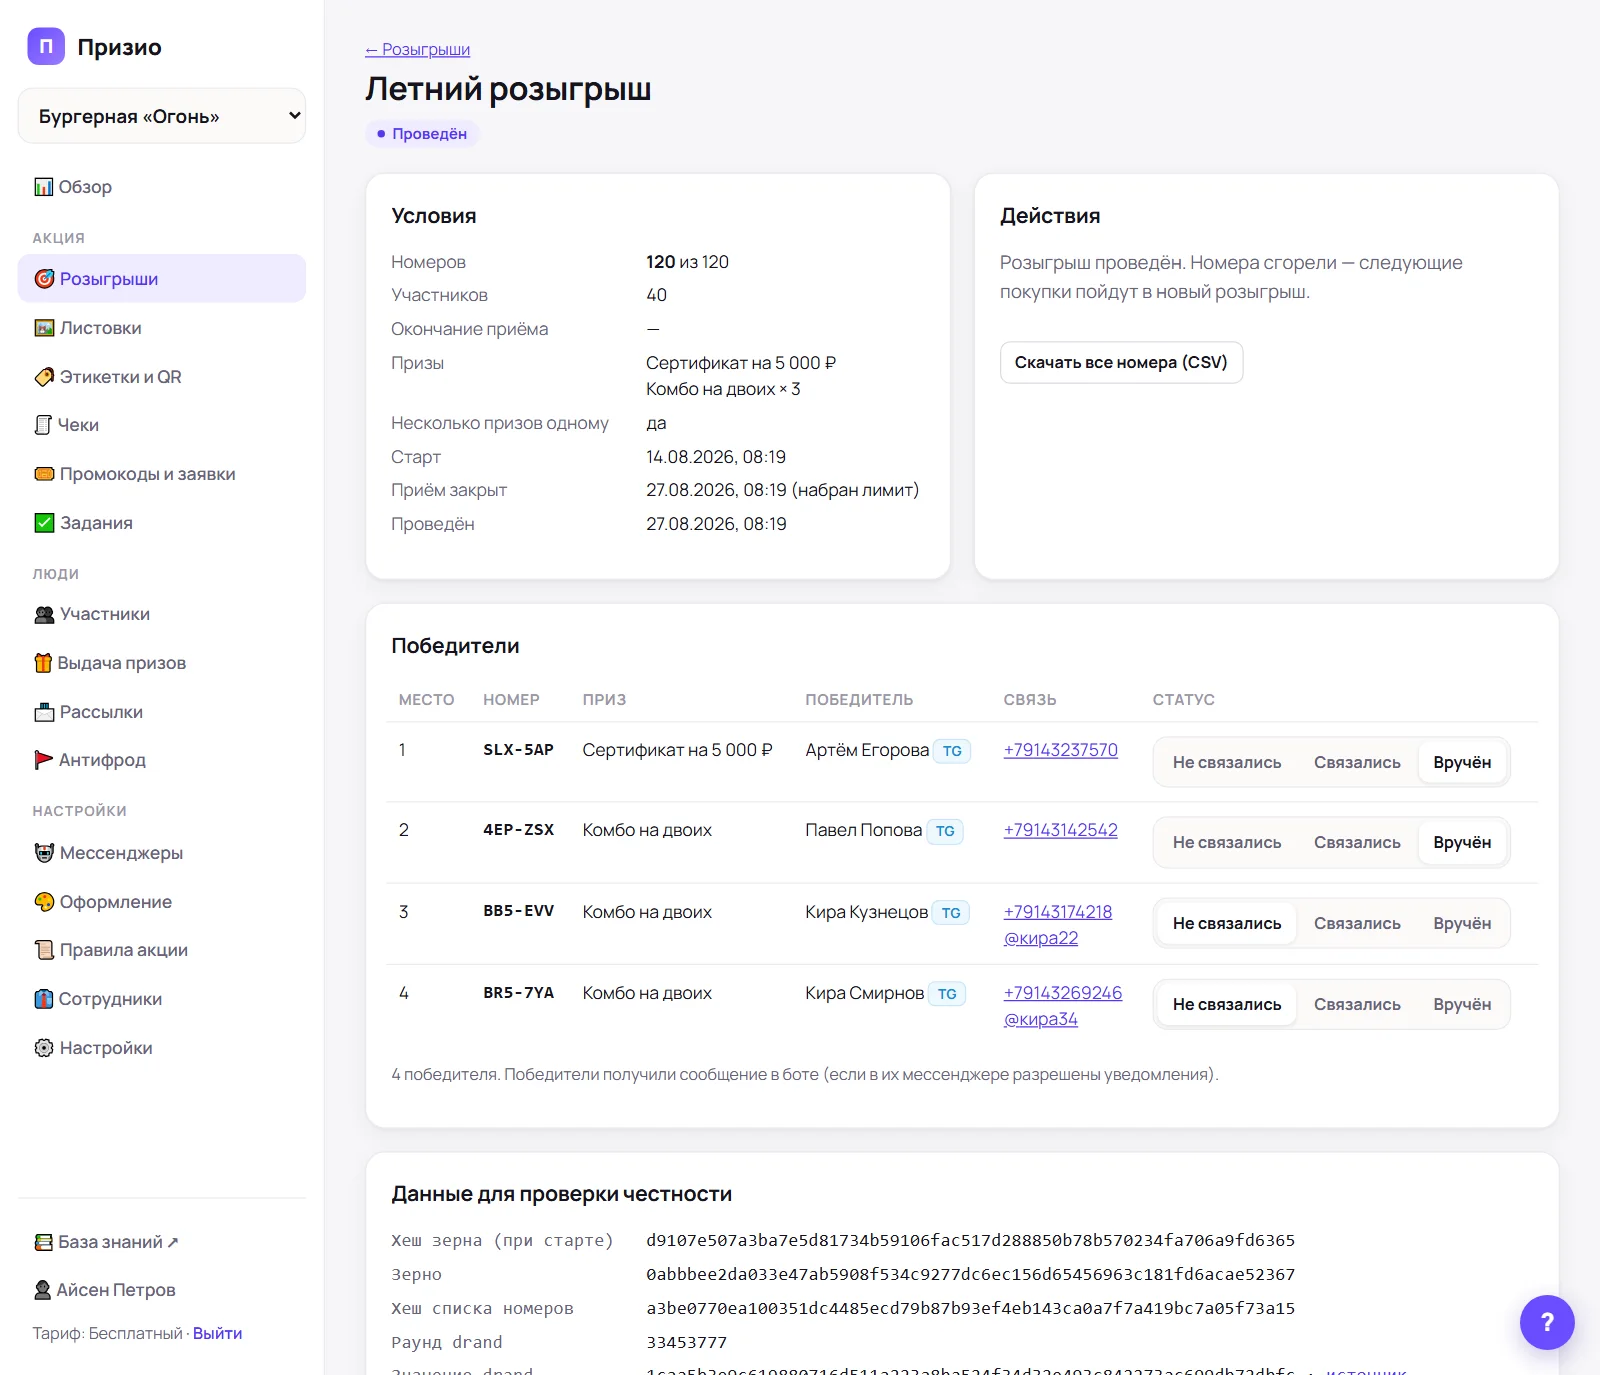This screenshot has width=1600, height=1375.
Task: Click the Правила акции scroll icon
Action: tap(44, 950)
